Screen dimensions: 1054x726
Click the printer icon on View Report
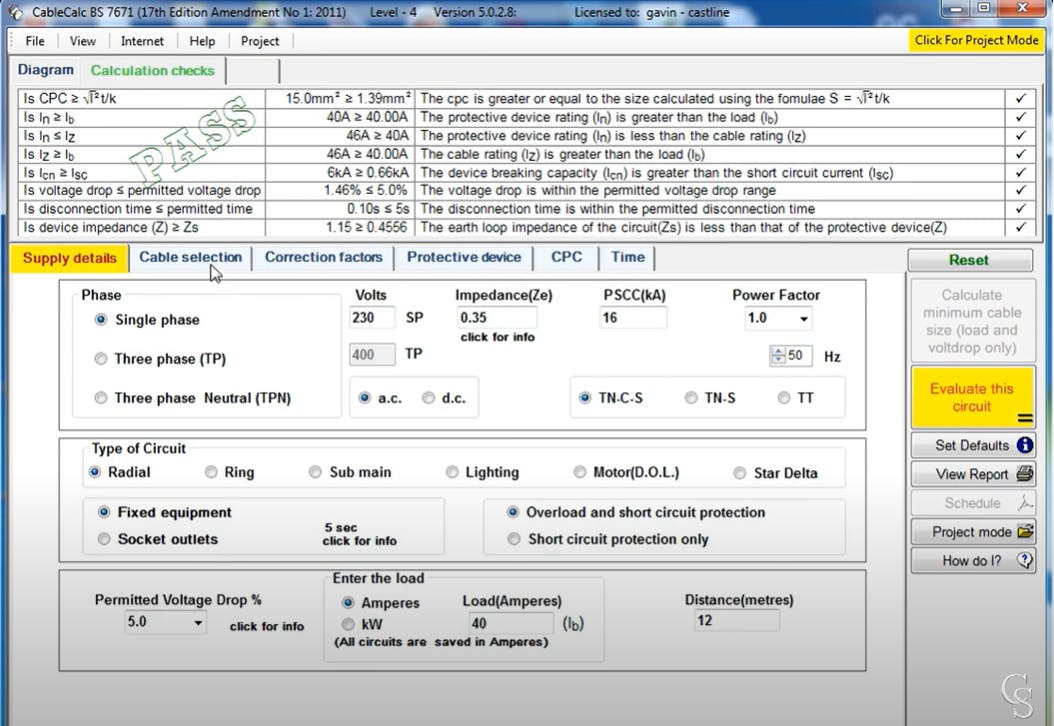click(1024, 474)
